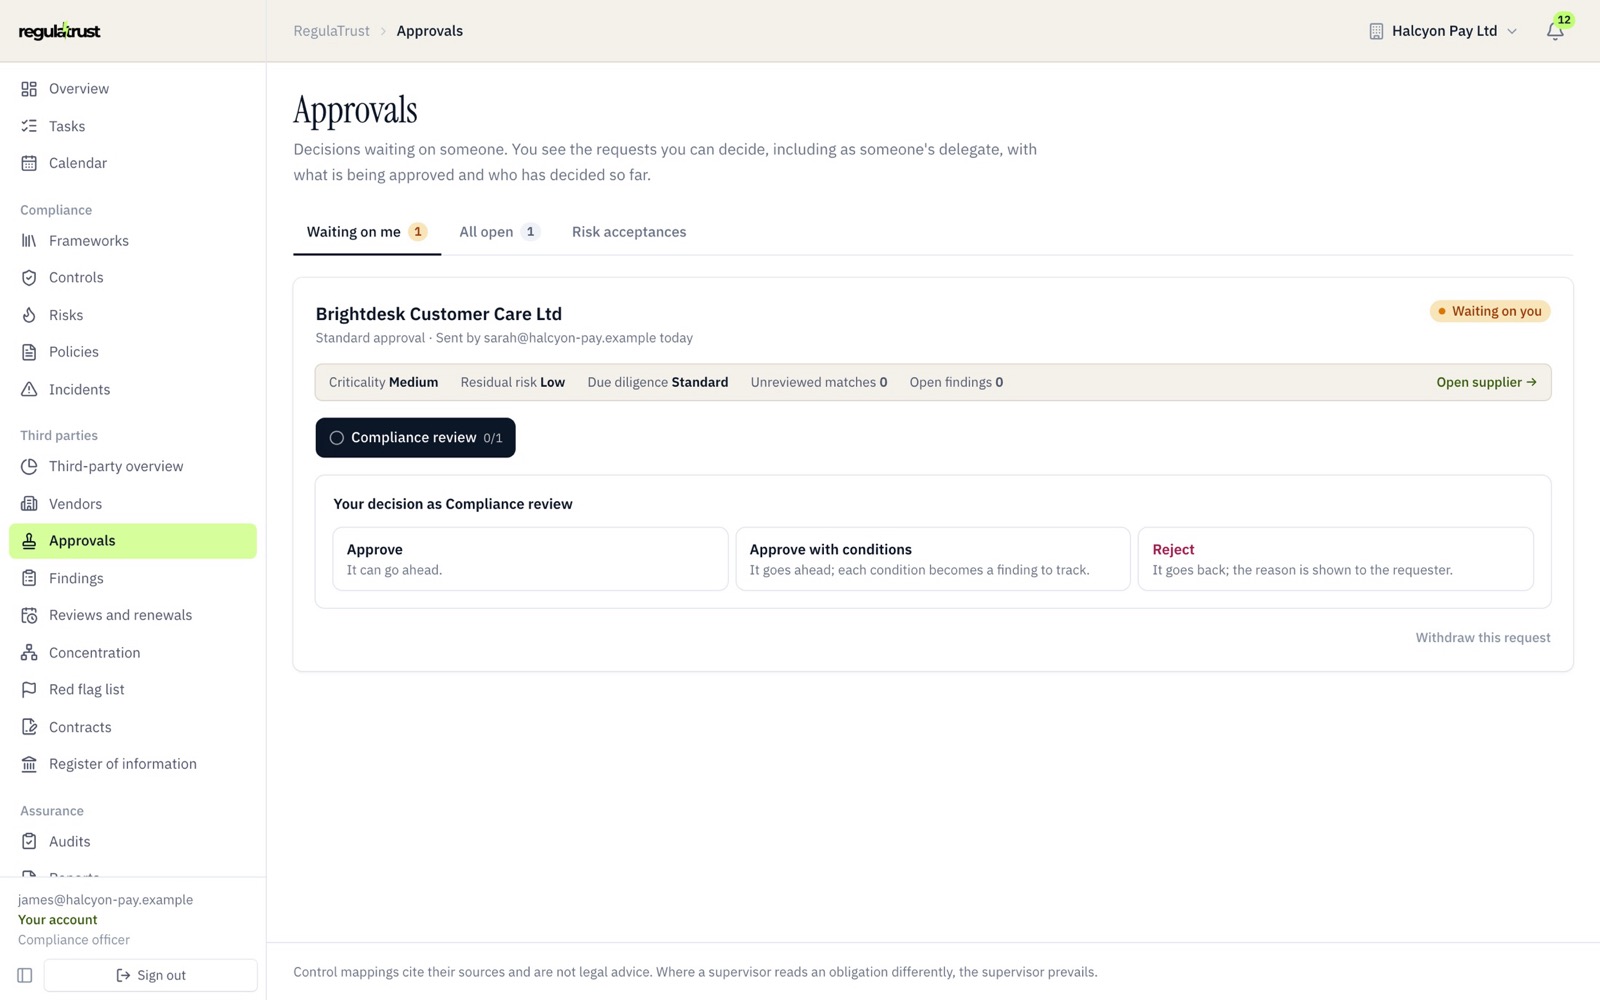The height and width of the screenshot is (1000, 1600).
Task: Click the Red flag list icon
Action: pos(29,690)
